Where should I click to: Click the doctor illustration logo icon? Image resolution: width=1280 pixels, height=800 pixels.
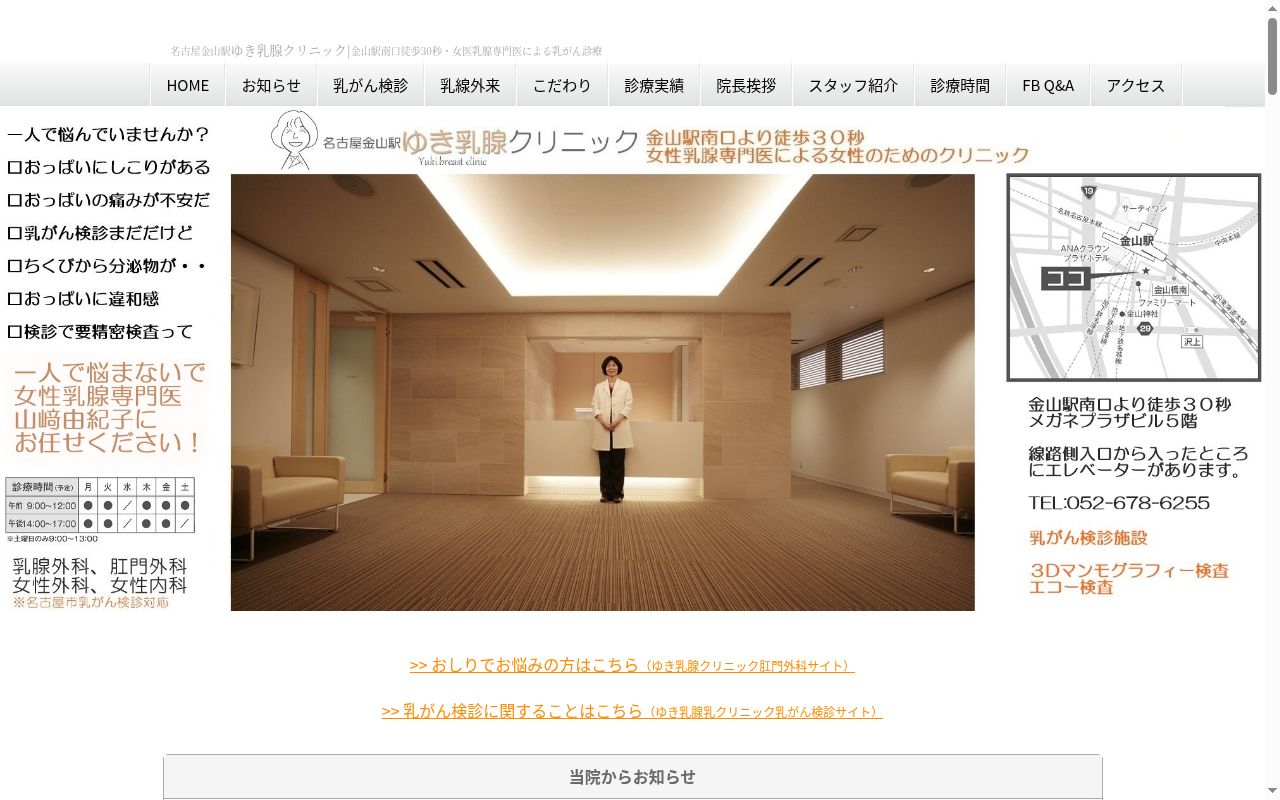294,140
